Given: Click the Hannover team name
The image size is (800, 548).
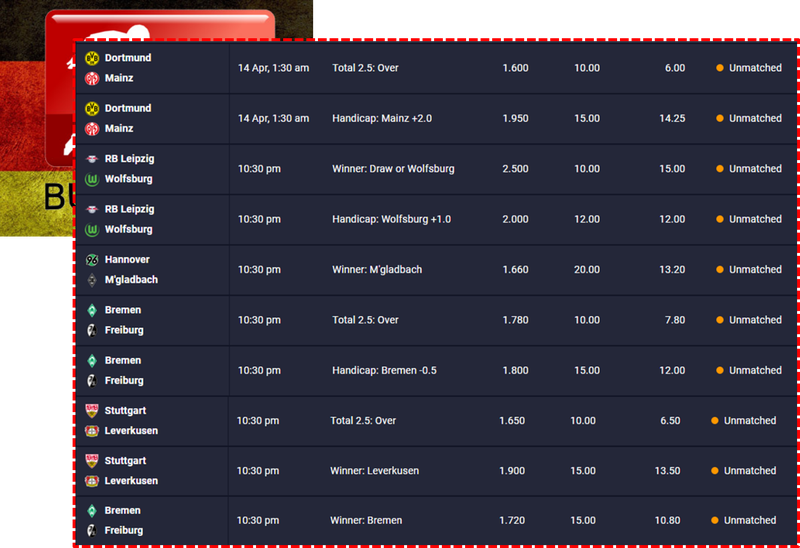Looking at the screenshot, I should click(127, 260).
